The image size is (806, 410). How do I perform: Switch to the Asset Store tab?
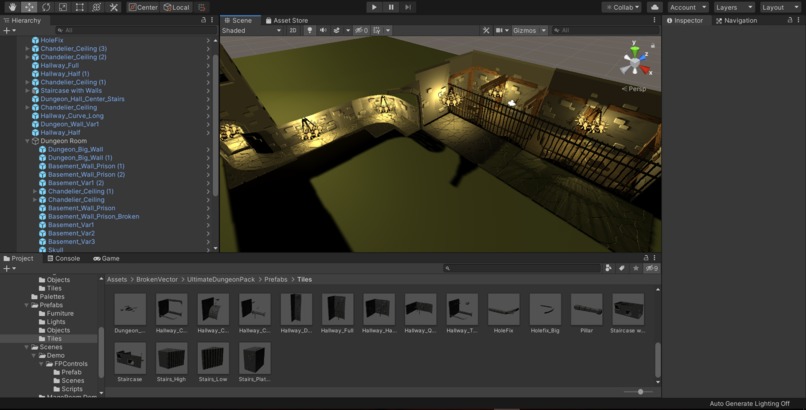pyautogui.click(x=287, y=21)
